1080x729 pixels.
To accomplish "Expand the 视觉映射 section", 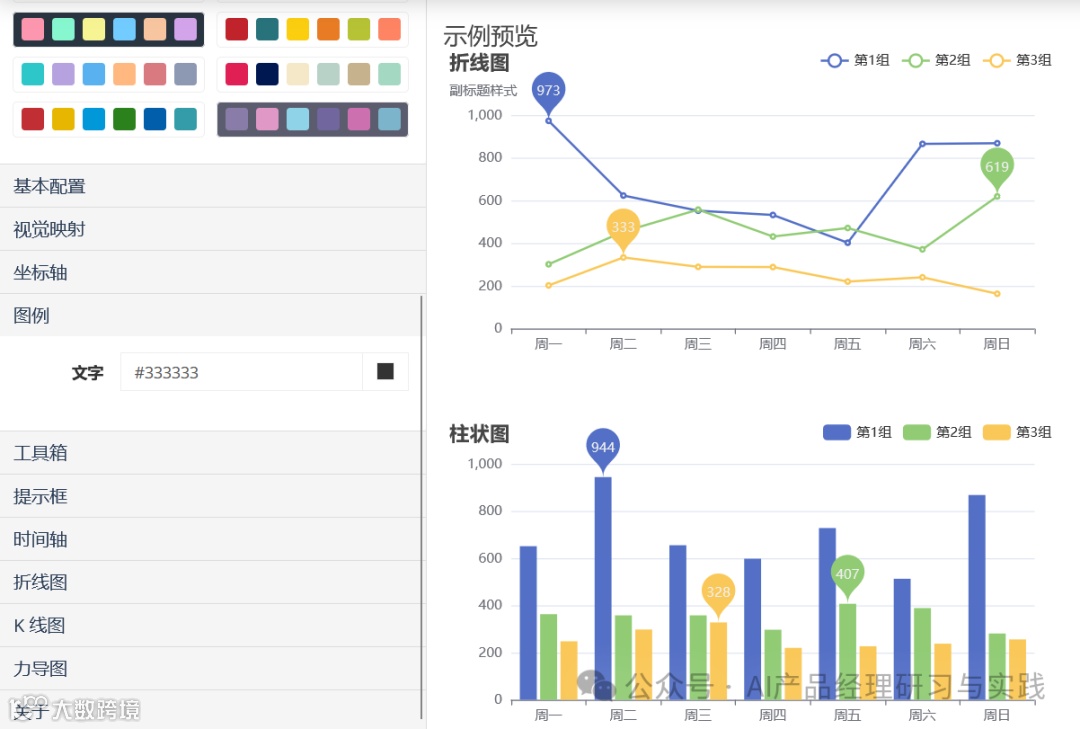I will click(x=213, y=229).
